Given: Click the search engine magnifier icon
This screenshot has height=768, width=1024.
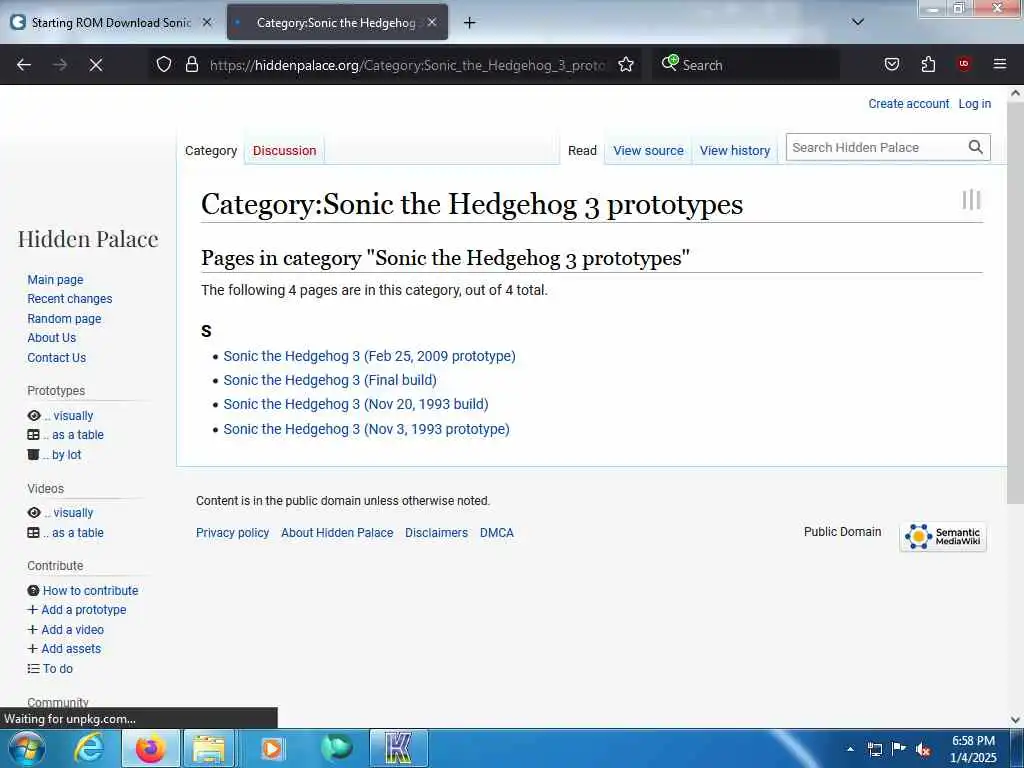Looking at the screenshot, I should (669, 63).
